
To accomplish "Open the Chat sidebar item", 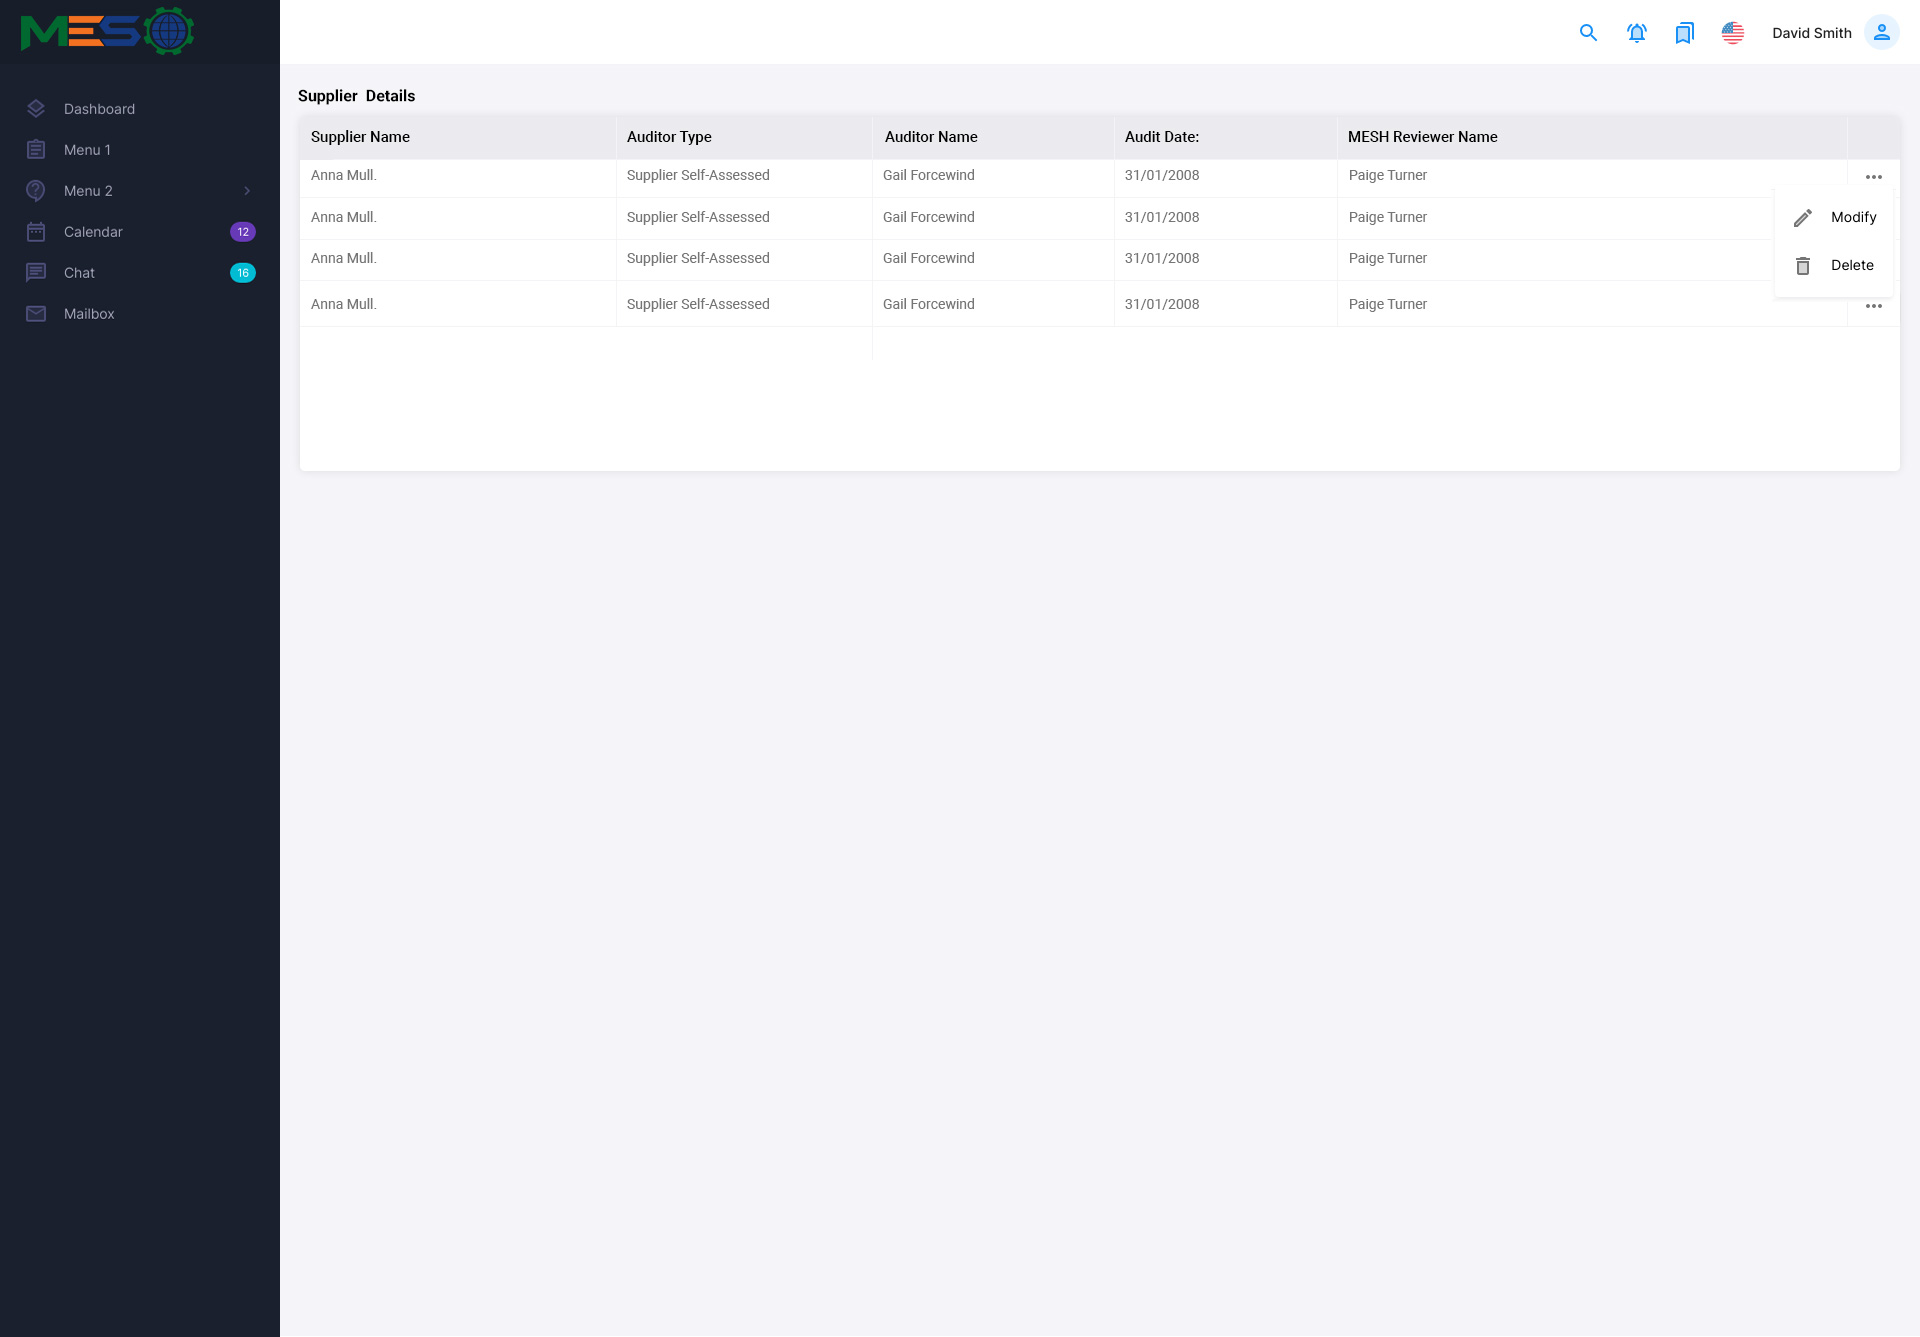I will click(79, 273).
